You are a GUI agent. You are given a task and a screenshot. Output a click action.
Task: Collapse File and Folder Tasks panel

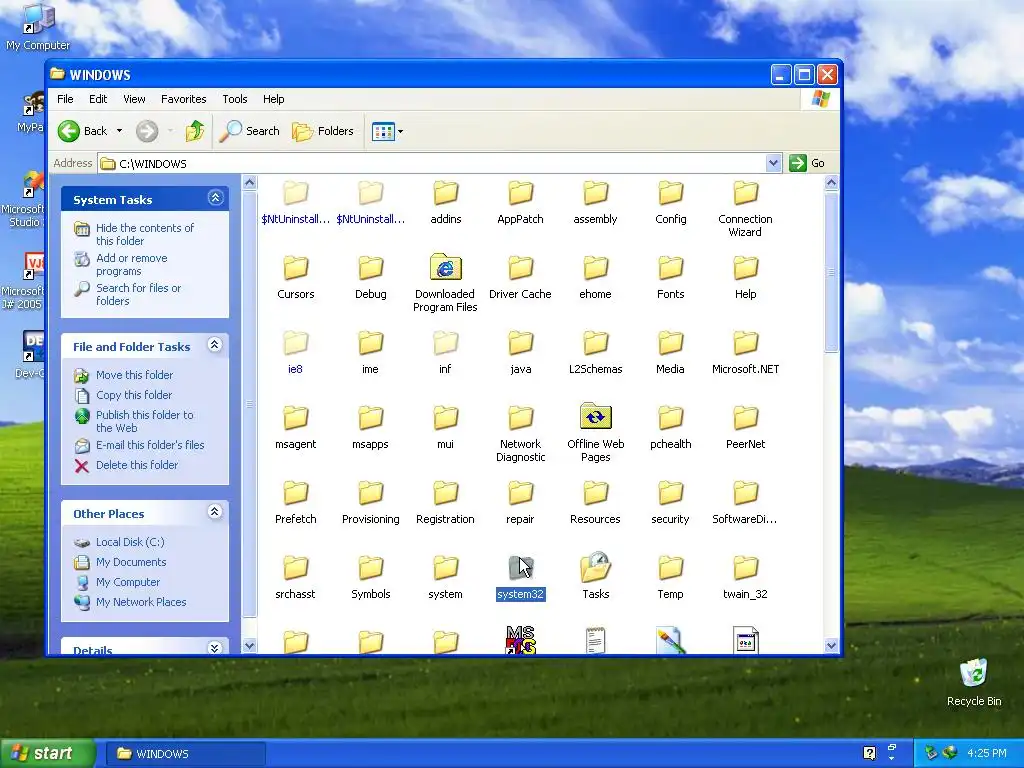(x=215, y=345)
